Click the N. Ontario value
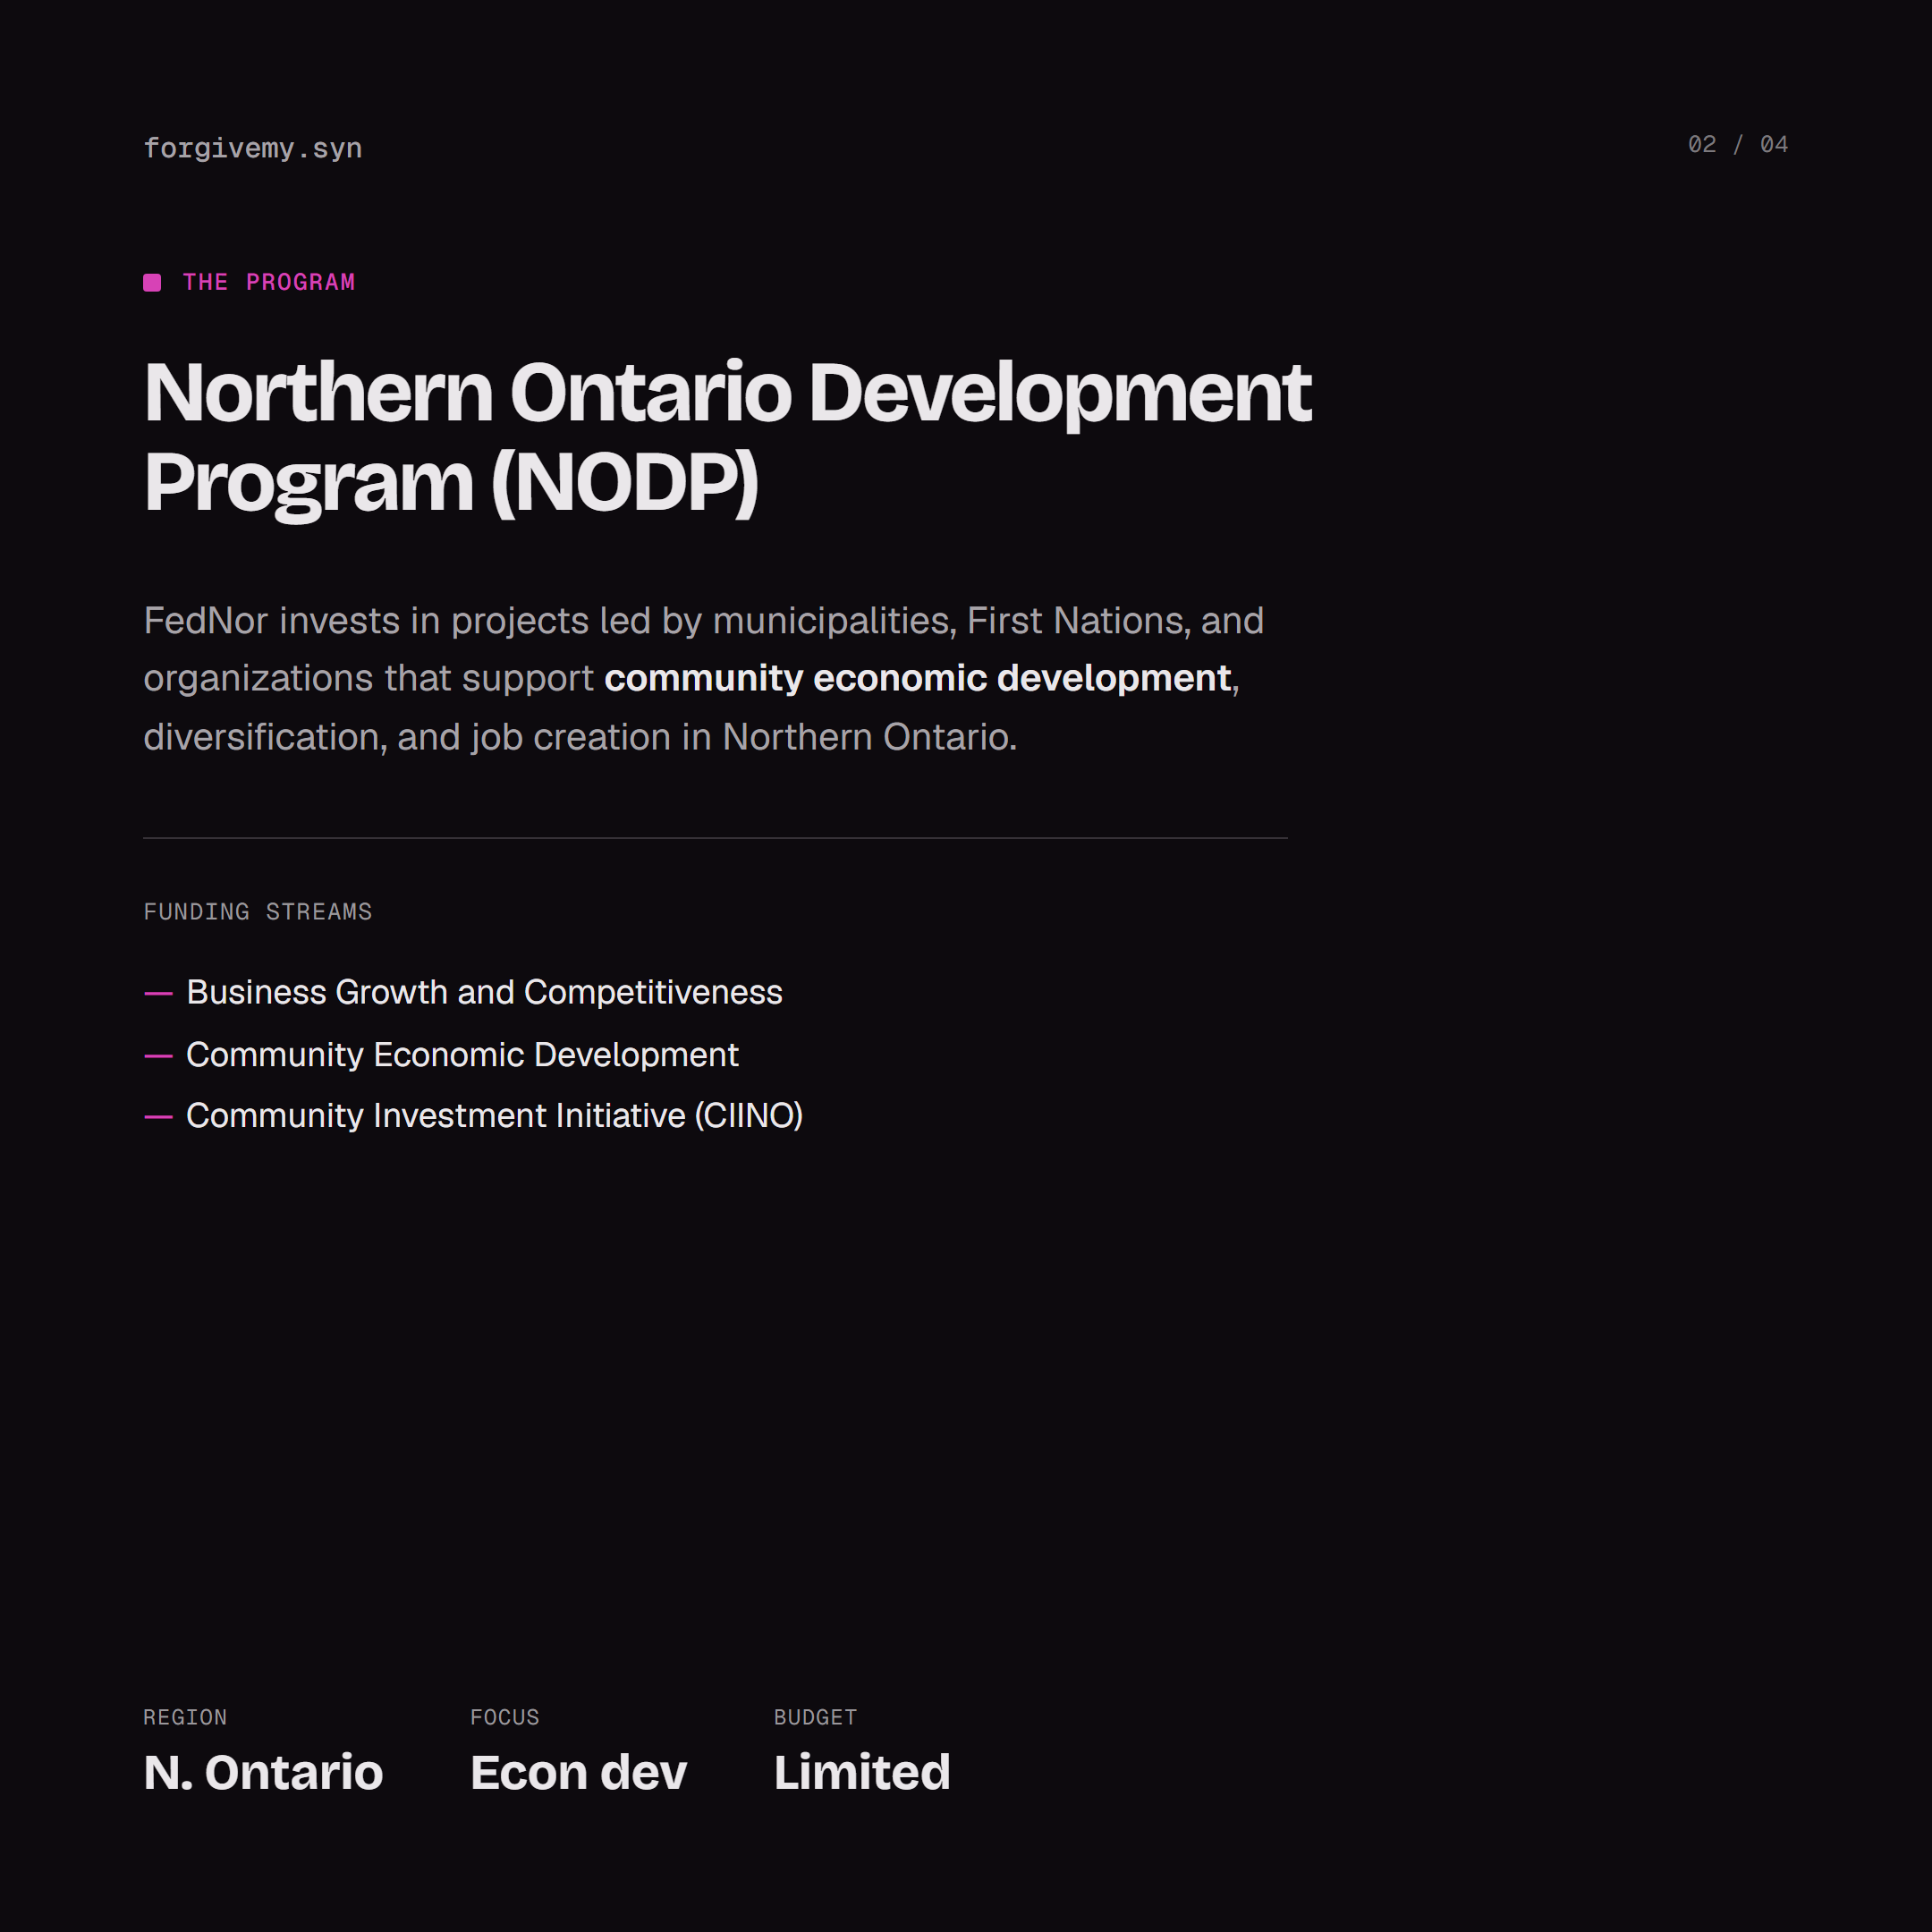This screenshot has height=1932, width=1932. click(x=263, y=1772)
